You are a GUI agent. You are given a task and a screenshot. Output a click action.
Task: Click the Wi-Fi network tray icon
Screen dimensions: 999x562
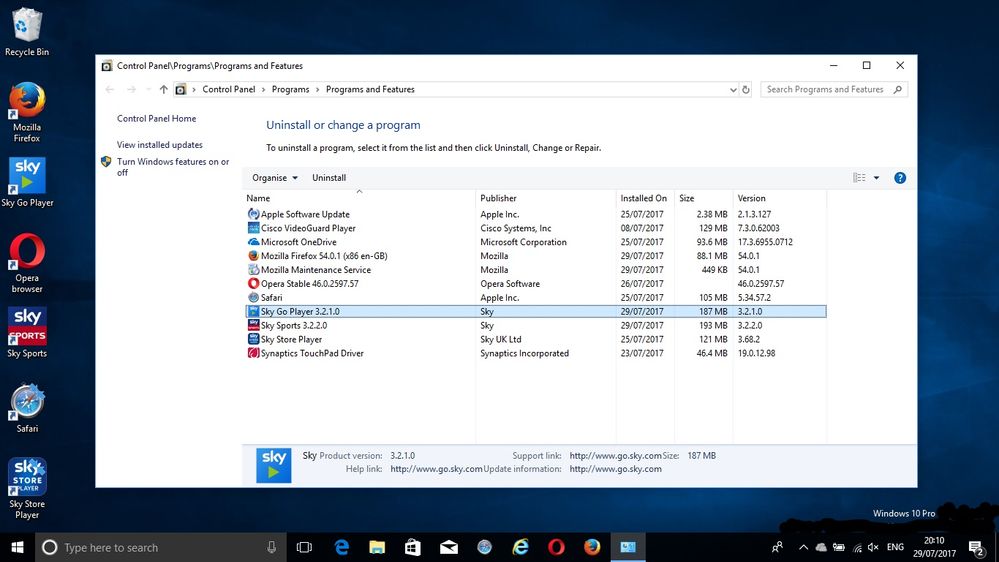[857, 547]
